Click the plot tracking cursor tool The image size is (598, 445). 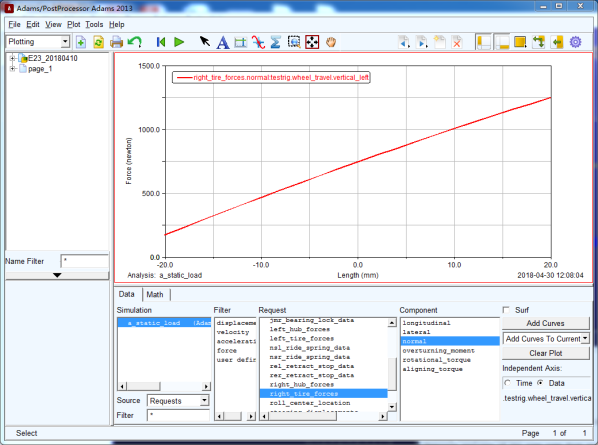[258, 42]
